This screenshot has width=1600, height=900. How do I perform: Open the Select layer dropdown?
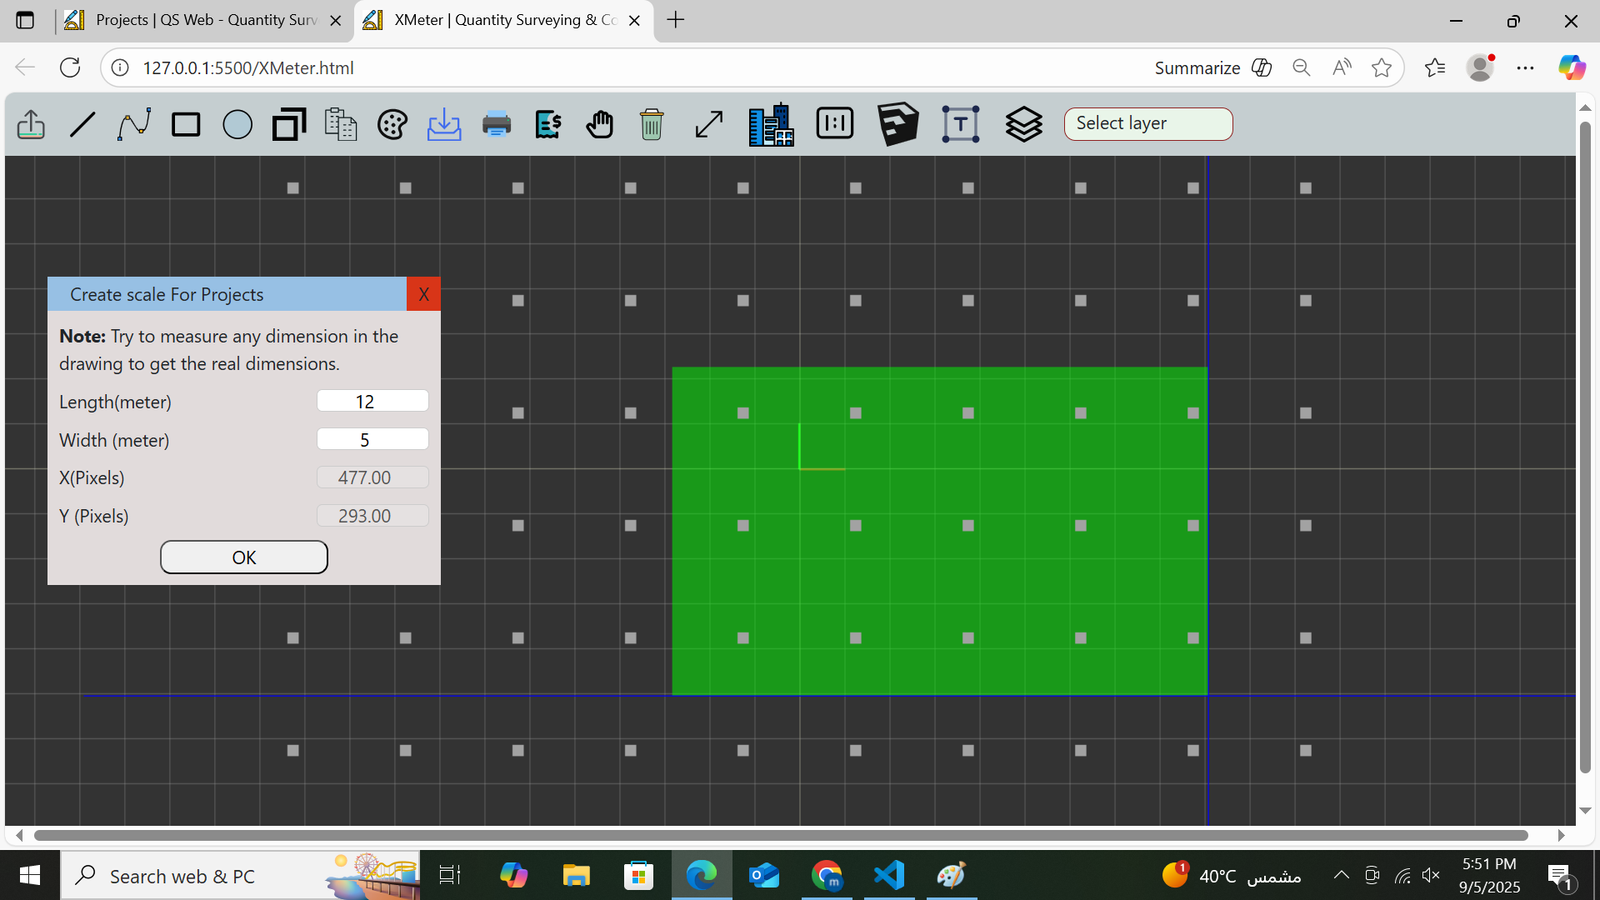pos(1147,123)
